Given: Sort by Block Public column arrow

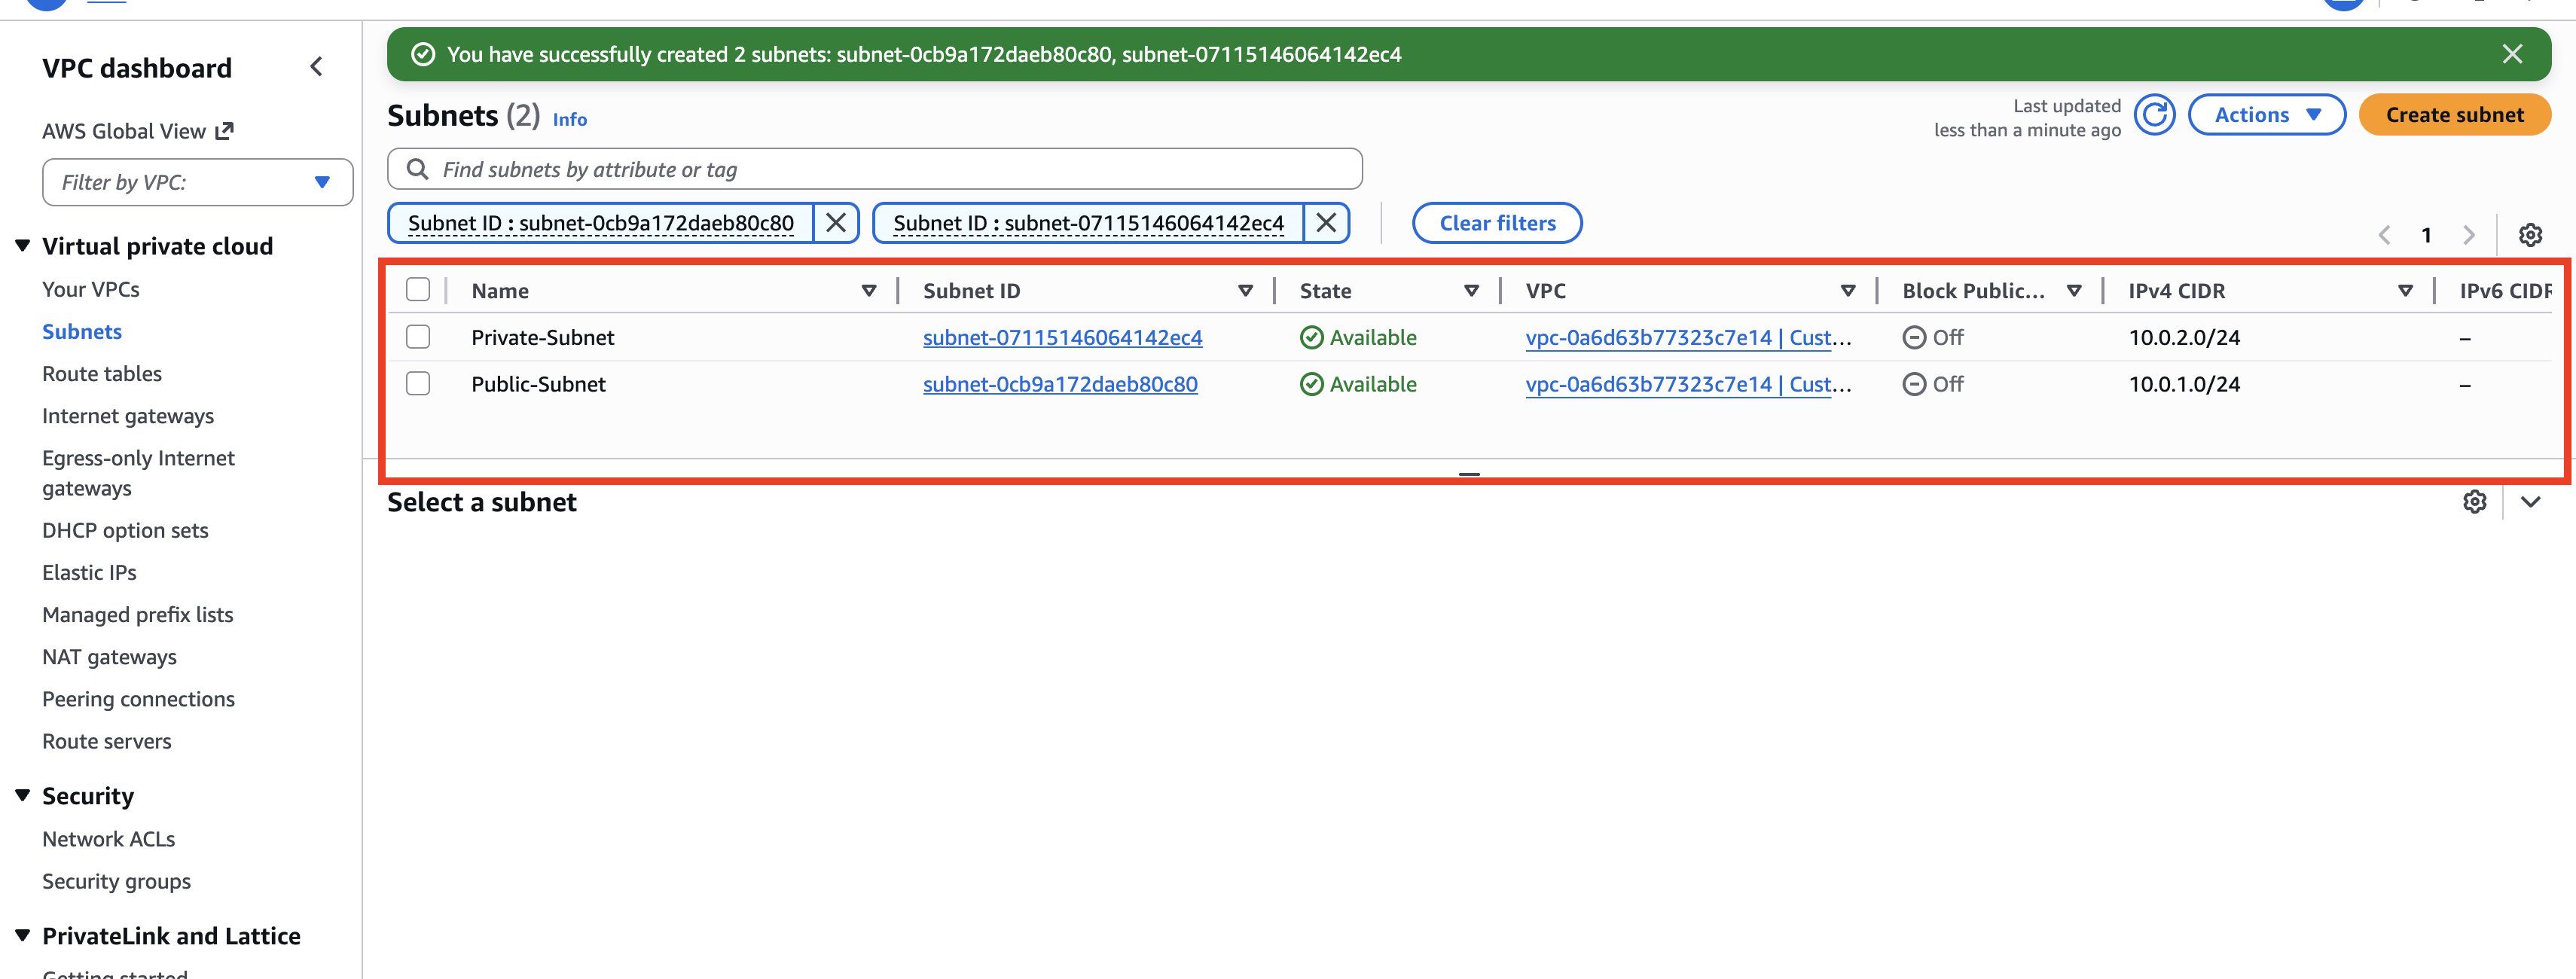Looking at the screenshot, I should (x=2074, y=291).
